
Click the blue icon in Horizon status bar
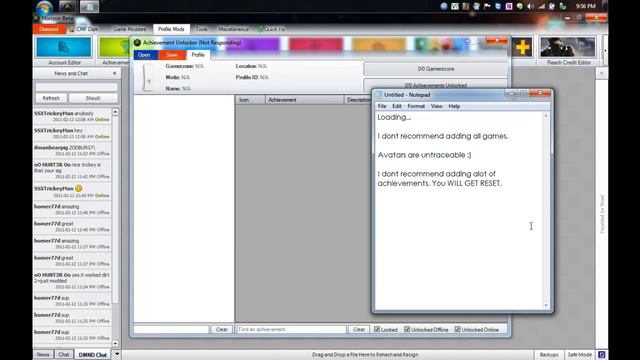[x=601, y=355]
